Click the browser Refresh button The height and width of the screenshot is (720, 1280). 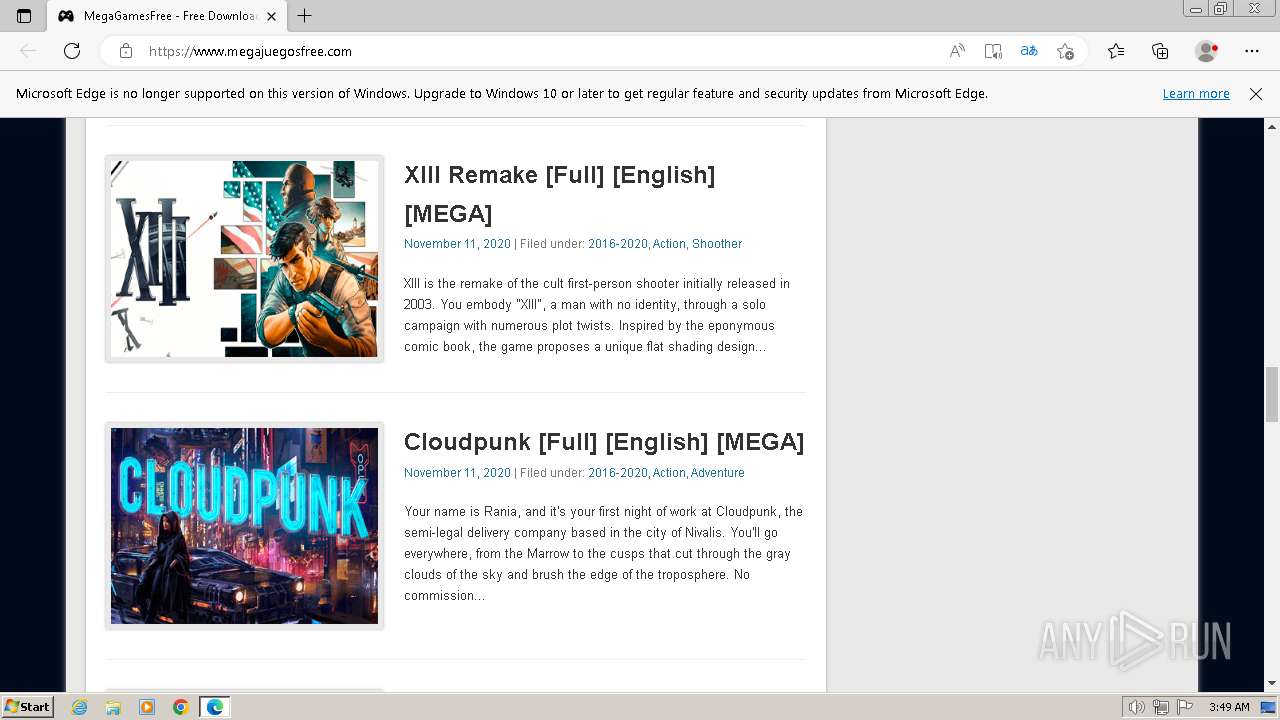click(x=72, y=51)
